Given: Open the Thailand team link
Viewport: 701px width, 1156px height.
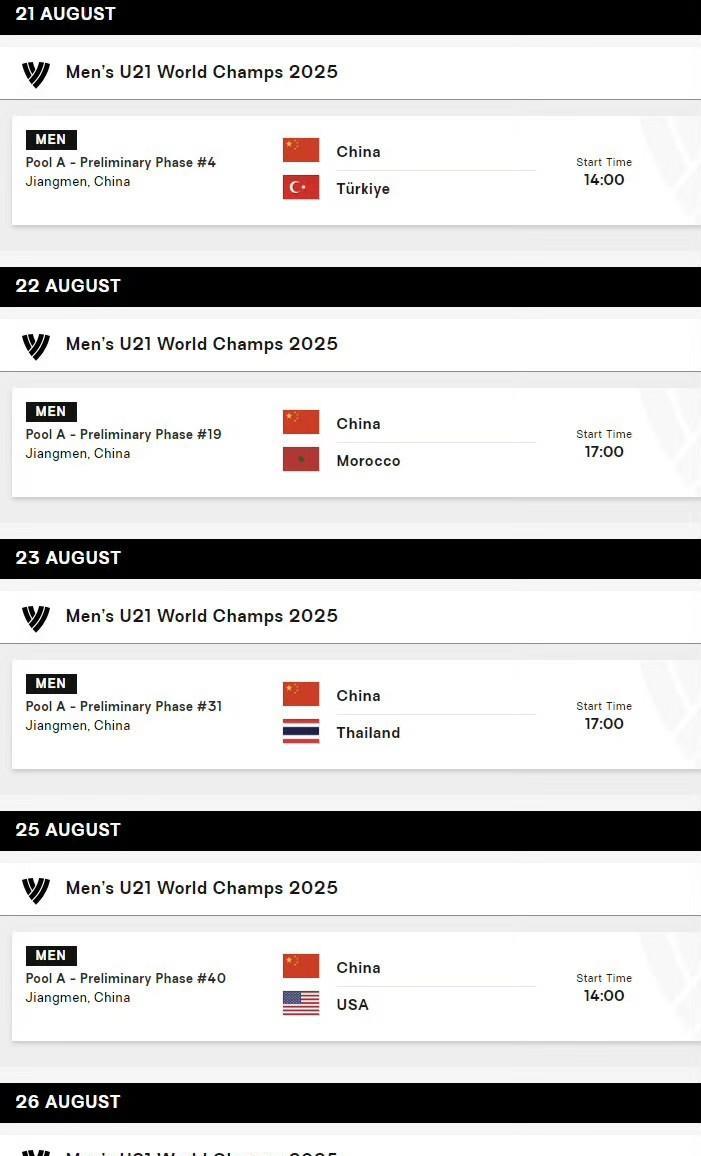Looking at the screenshot, I should [368, 733].
